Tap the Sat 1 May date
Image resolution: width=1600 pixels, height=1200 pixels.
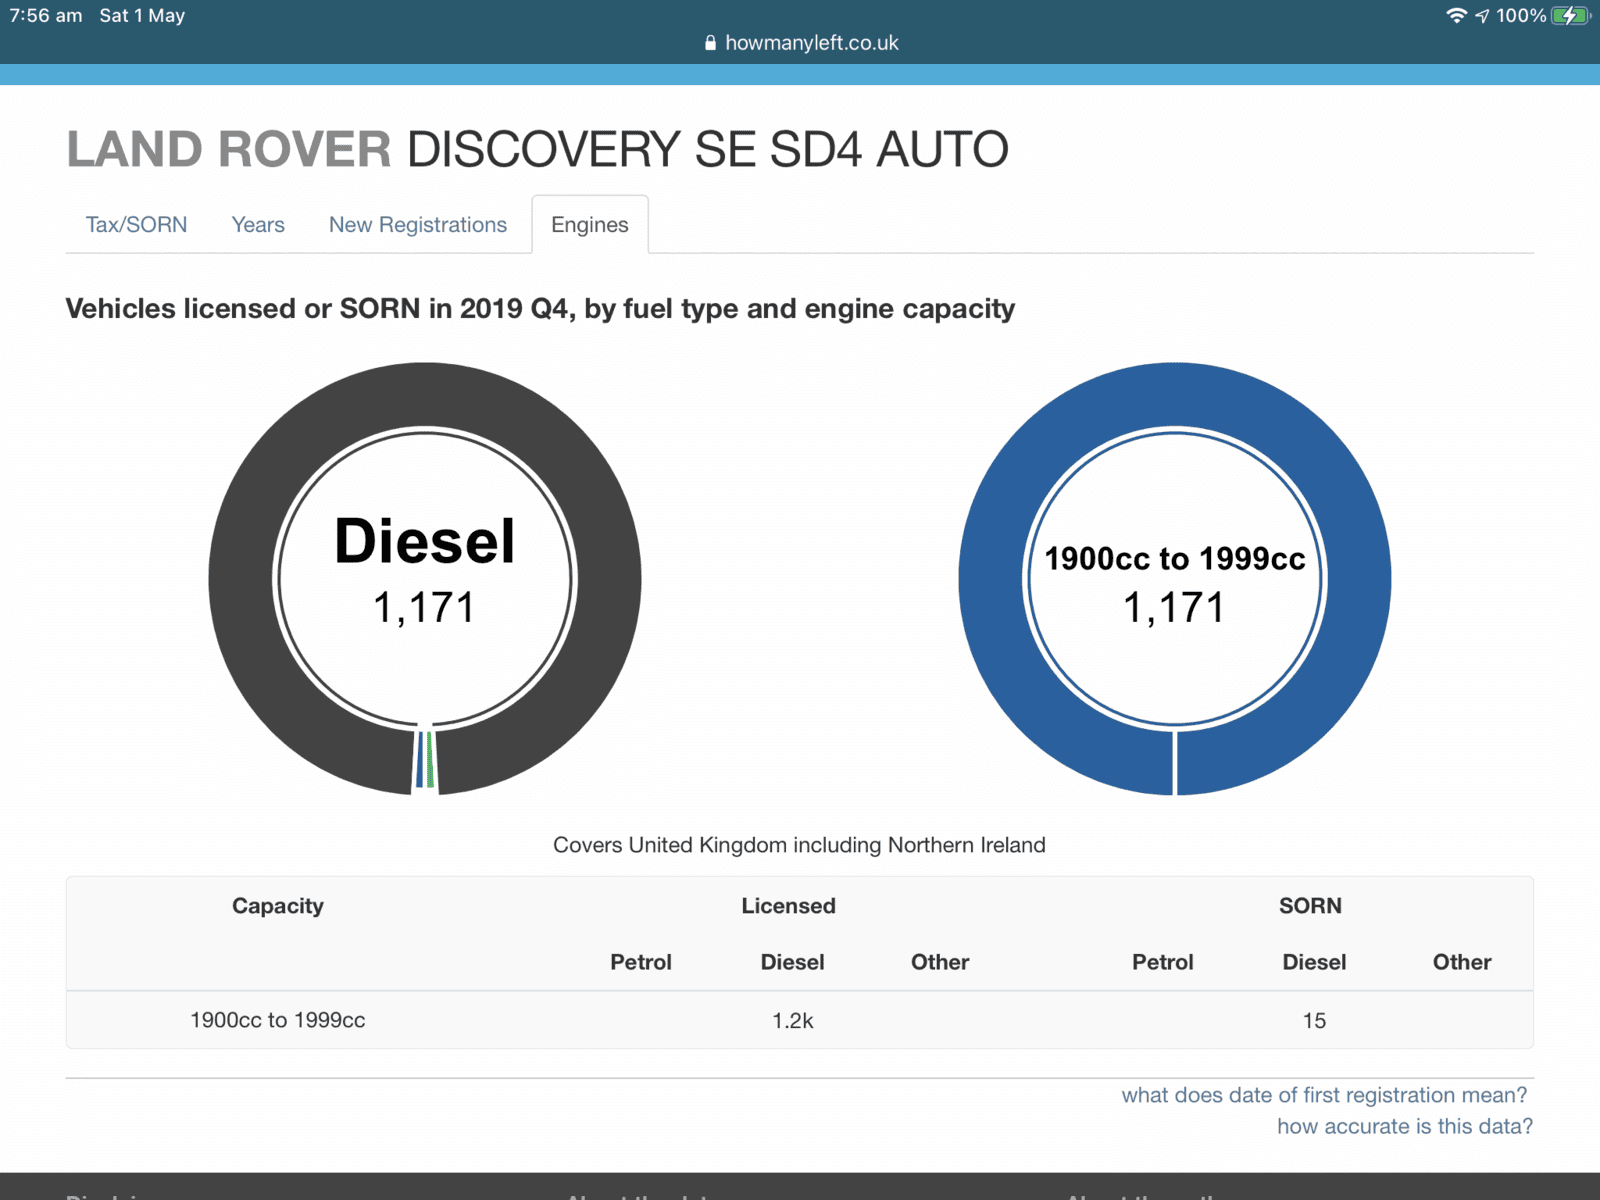142,16
